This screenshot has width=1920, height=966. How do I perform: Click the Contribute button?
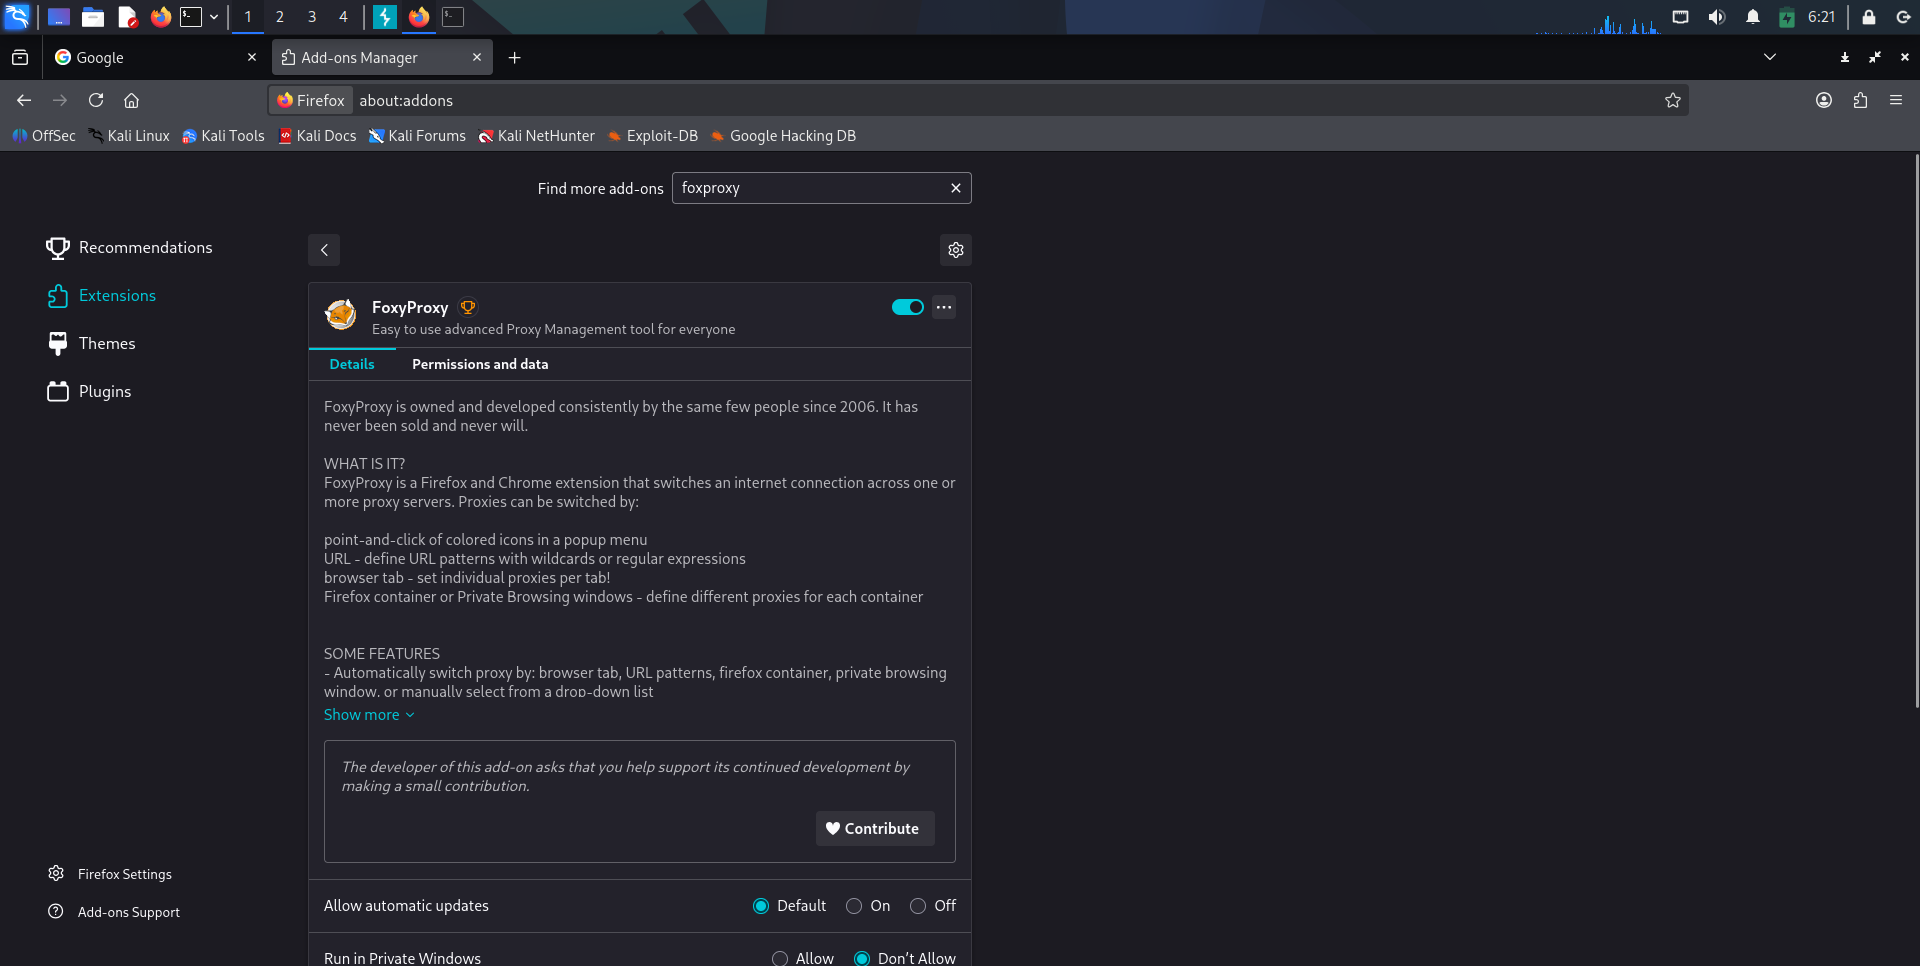click(x=875, y=829)
